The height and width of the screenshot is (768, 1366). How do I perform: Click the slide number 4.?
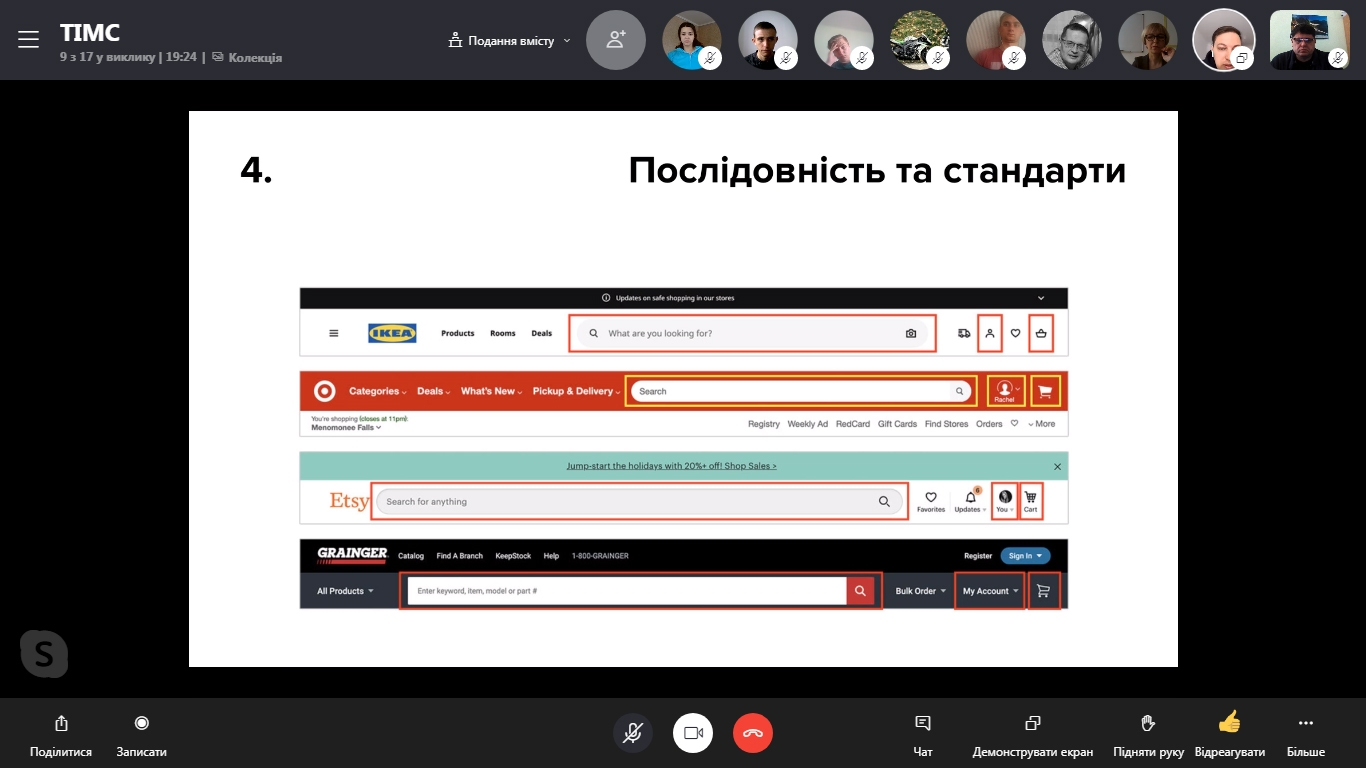click(256, 170)
